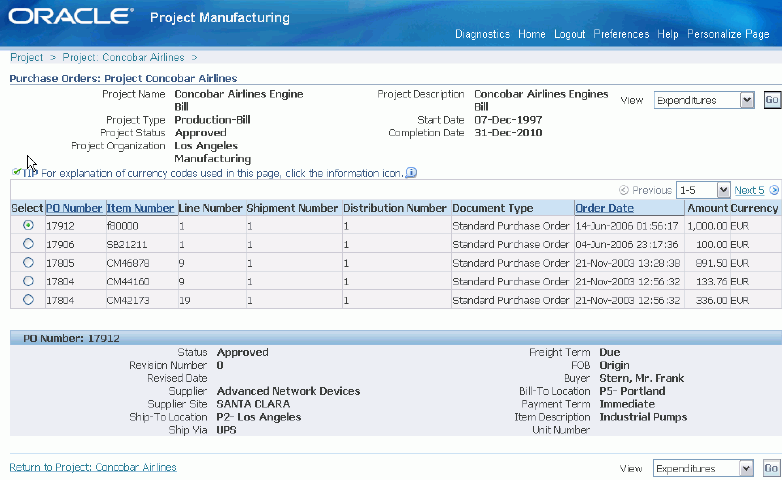782x480 pixels.
Task: Click Start Date 07-Dec-1997 value
Action: pyautogui.click(x=508, y=120)
